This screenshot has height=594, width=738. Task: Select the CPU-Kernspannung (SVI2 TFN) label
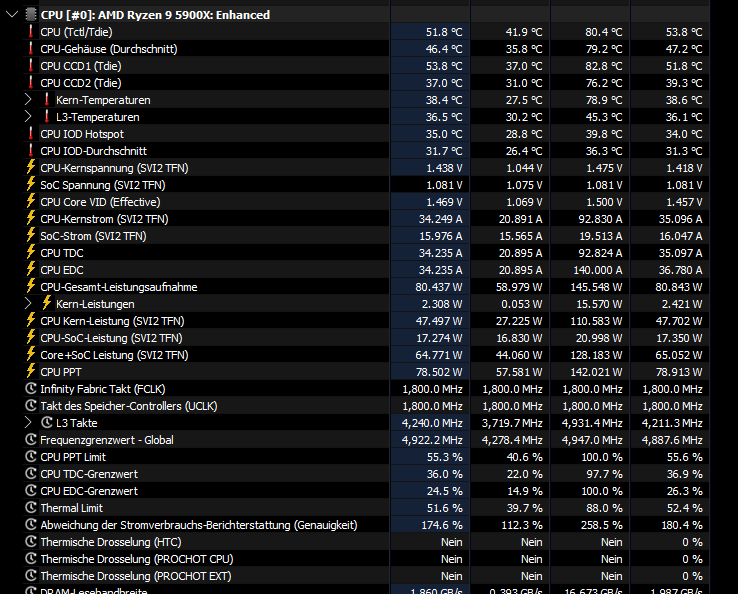pyautogui.click(x=114, y=168)
